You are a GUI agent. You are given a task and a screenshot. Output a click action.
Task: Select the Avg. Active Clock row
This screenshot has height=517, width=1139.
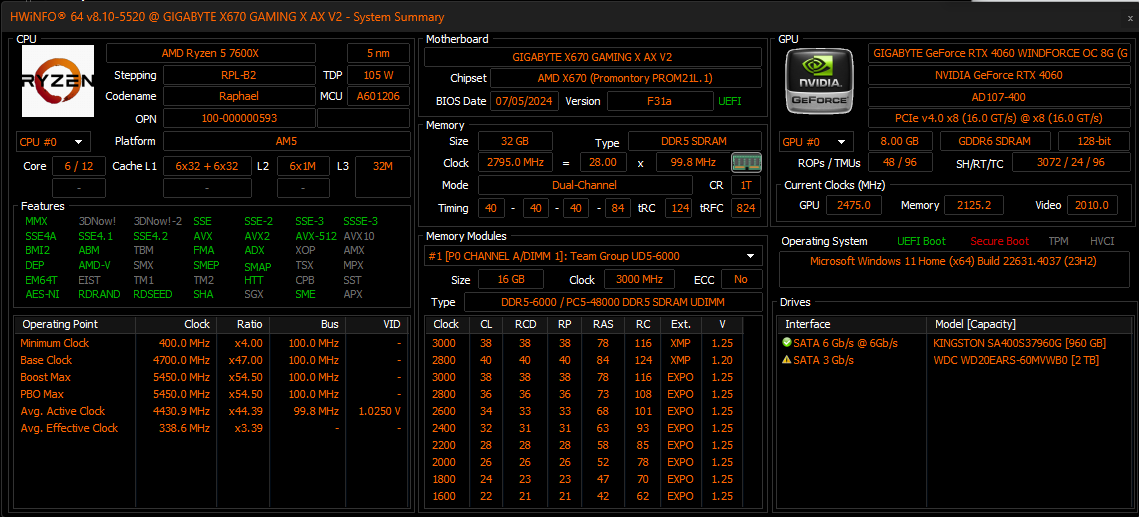point(211,411)
